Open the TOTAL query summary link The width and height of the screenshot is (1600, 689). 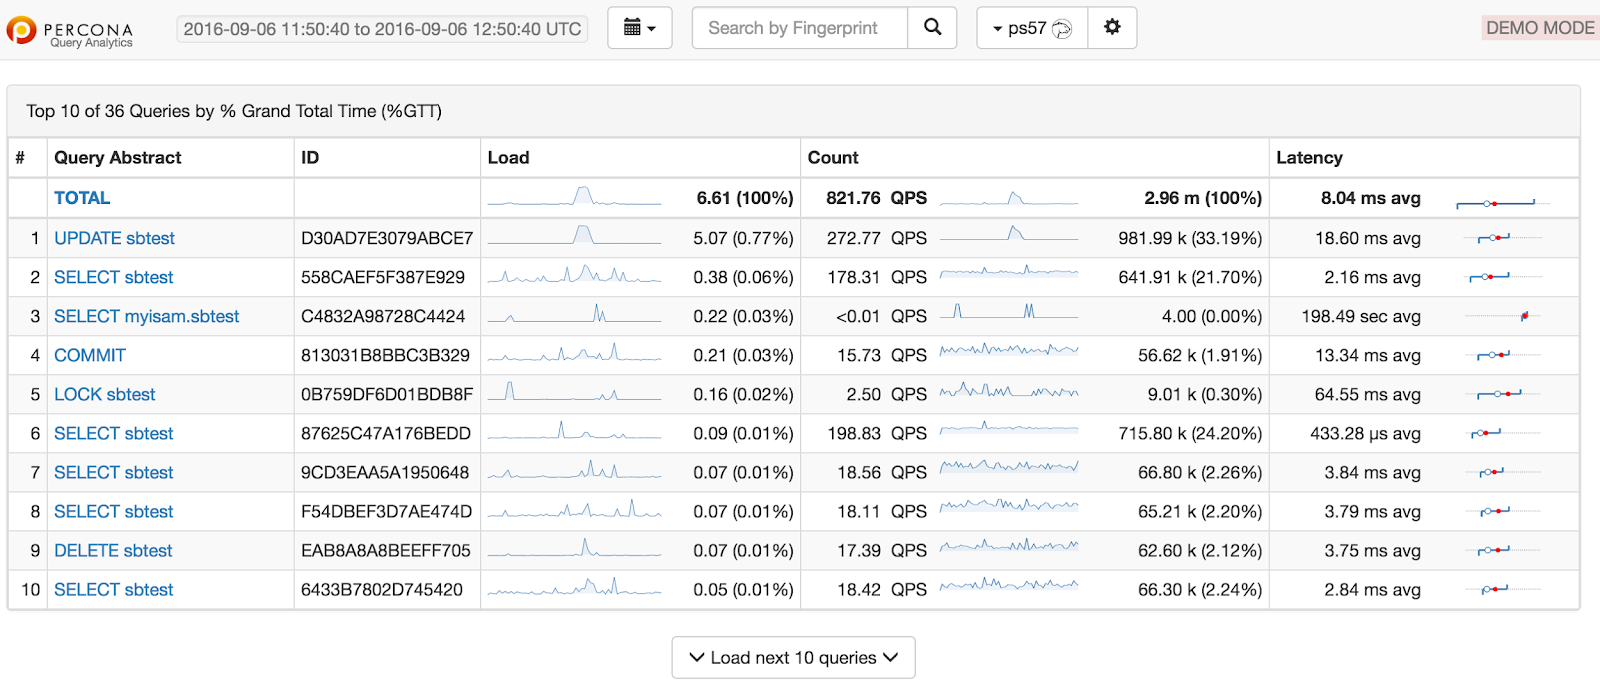(x=82, y=198)
